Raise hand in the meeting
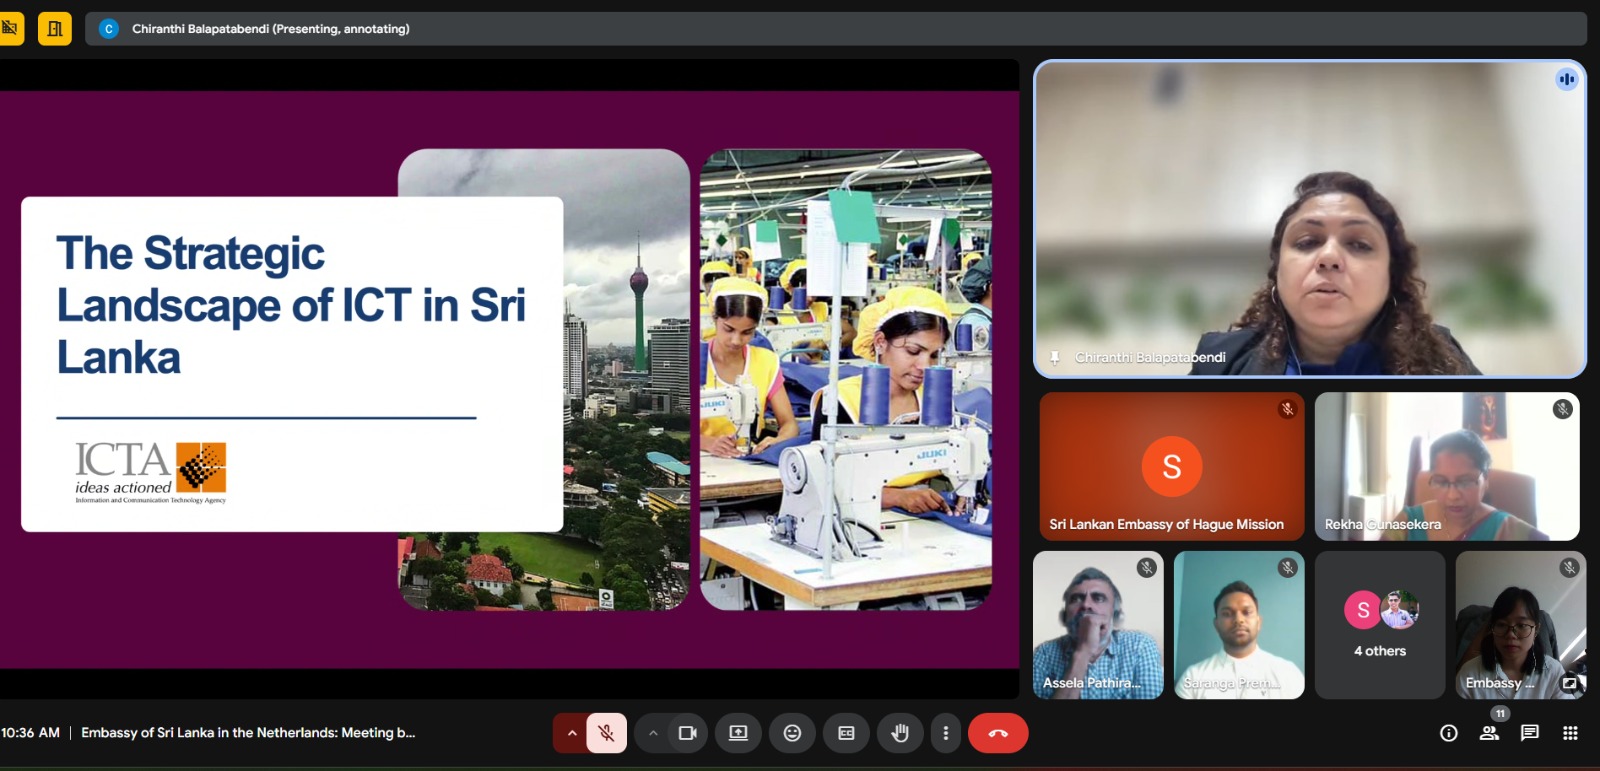The height and width of the screenshot is (771, 1600). point(900,733)
